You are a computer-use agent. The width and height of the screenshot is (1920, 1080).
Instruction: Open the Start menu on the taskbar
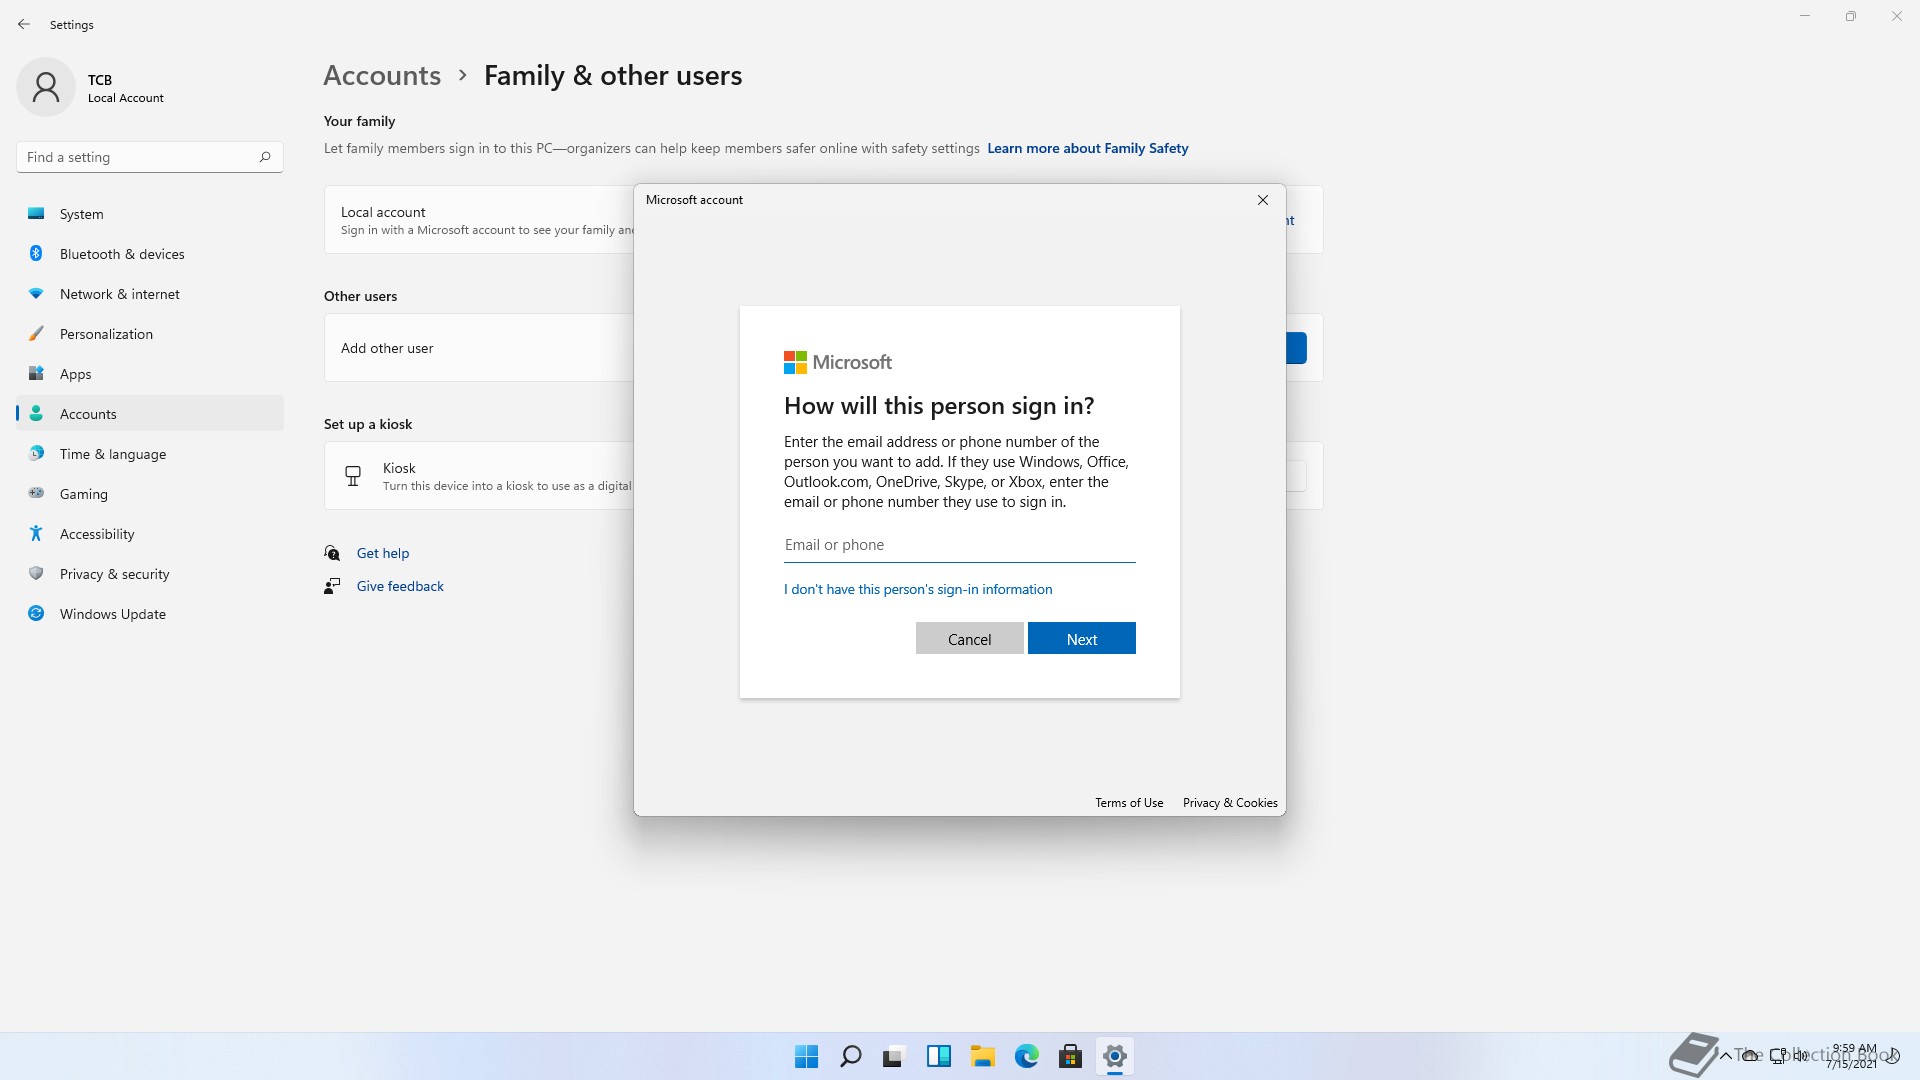pos(806,1056)
